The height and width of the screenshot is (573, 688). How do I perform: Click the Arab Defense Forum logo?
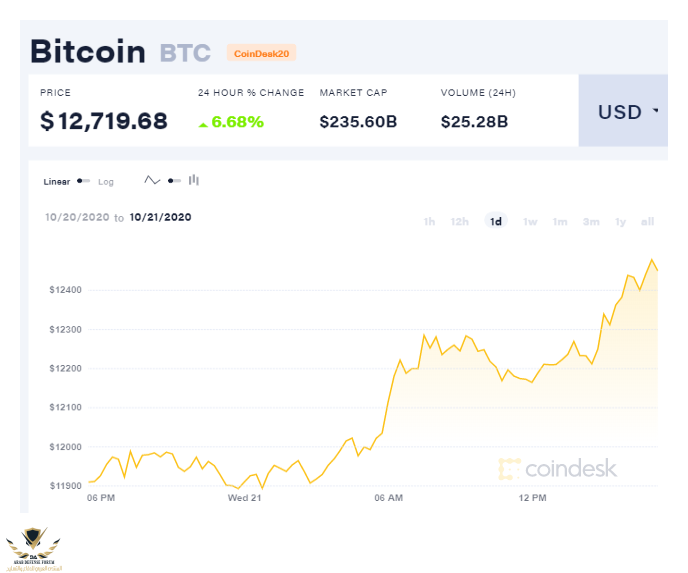(x=33, y=549)
